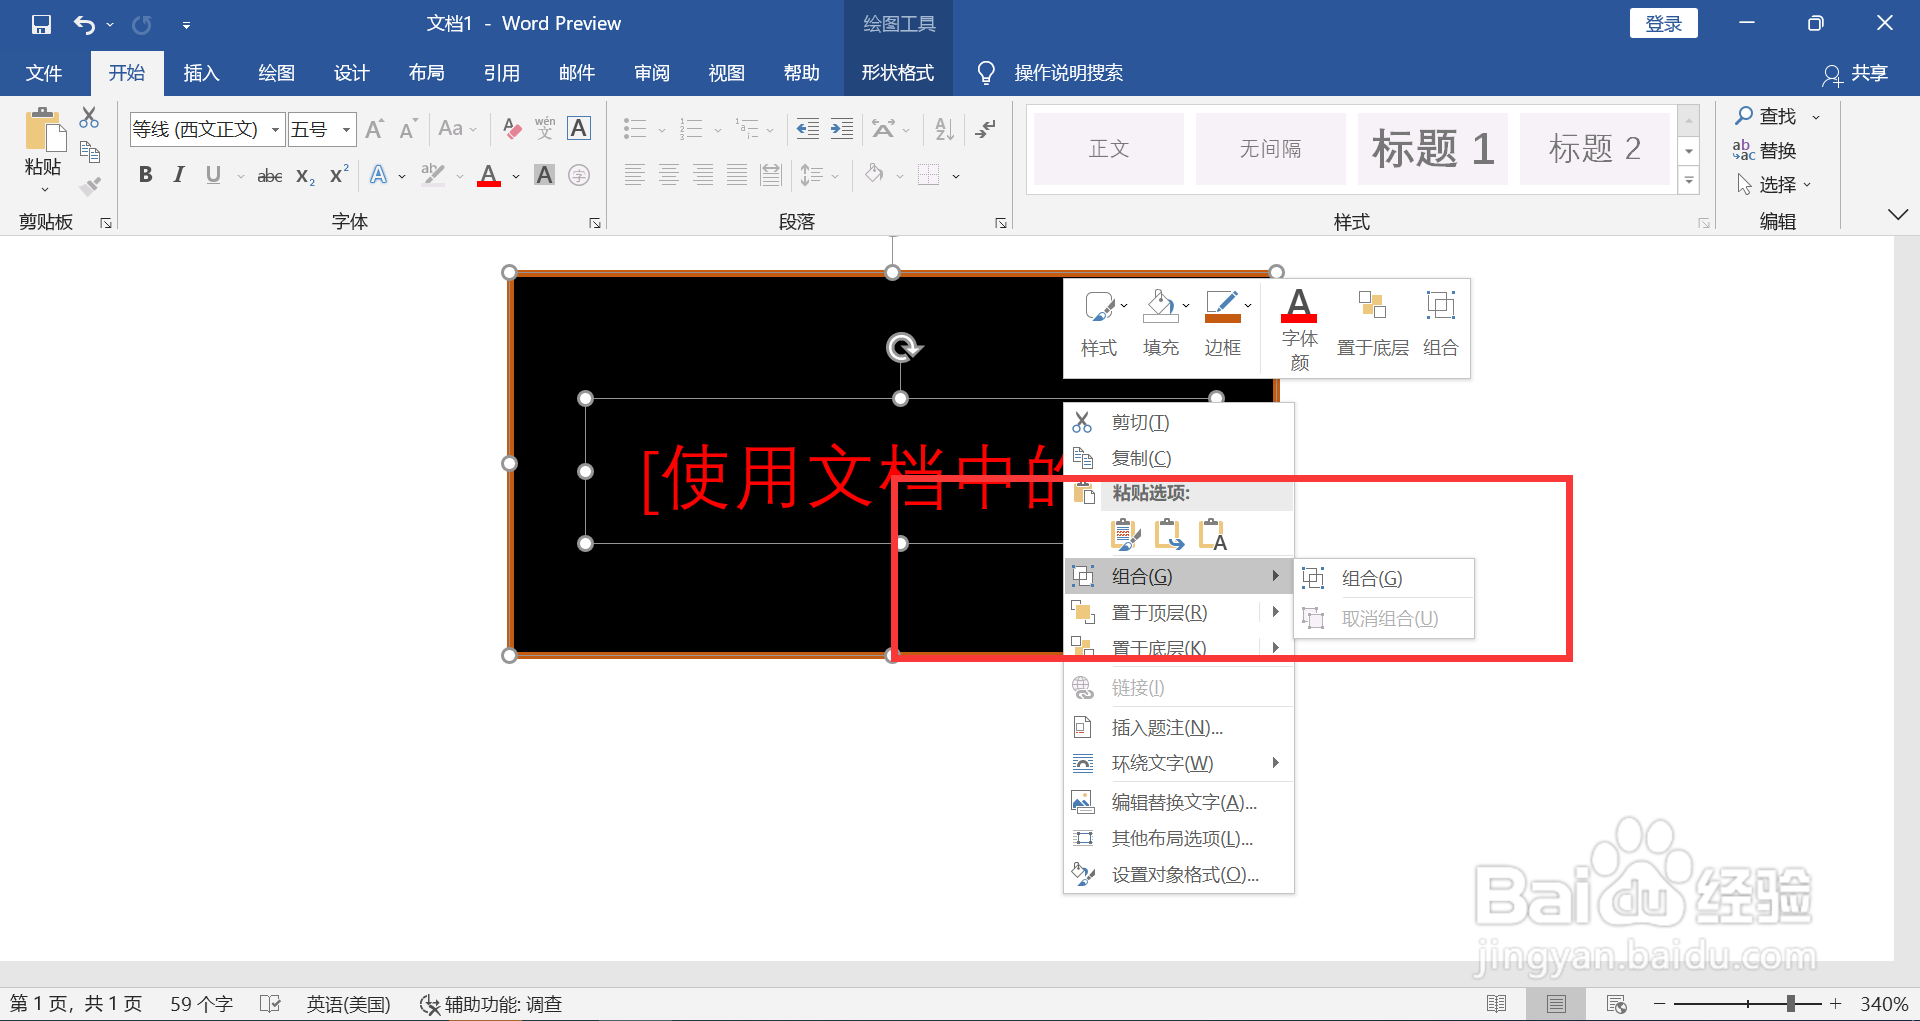Align text to the left

click(634, 176)
